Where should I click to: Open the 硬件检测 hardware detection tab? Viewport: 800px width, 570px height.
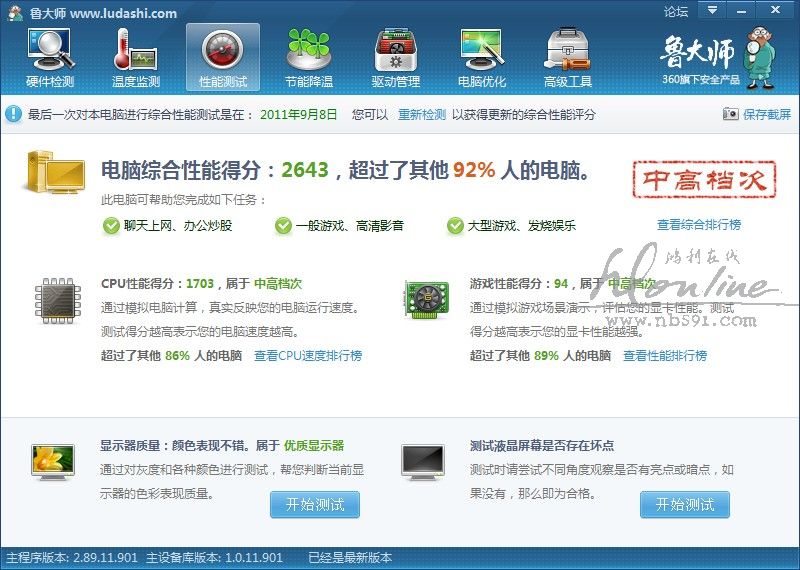coord(50,58)
